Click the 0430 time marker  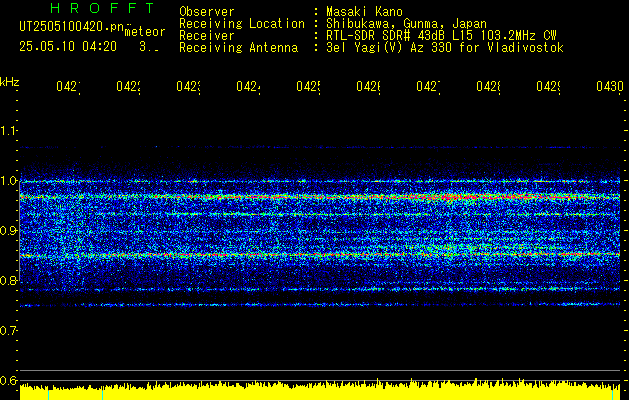coord(609,86)
